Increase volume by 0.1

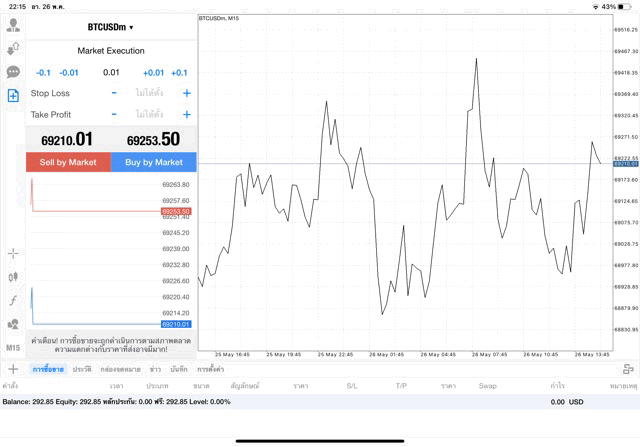point(179,73)
